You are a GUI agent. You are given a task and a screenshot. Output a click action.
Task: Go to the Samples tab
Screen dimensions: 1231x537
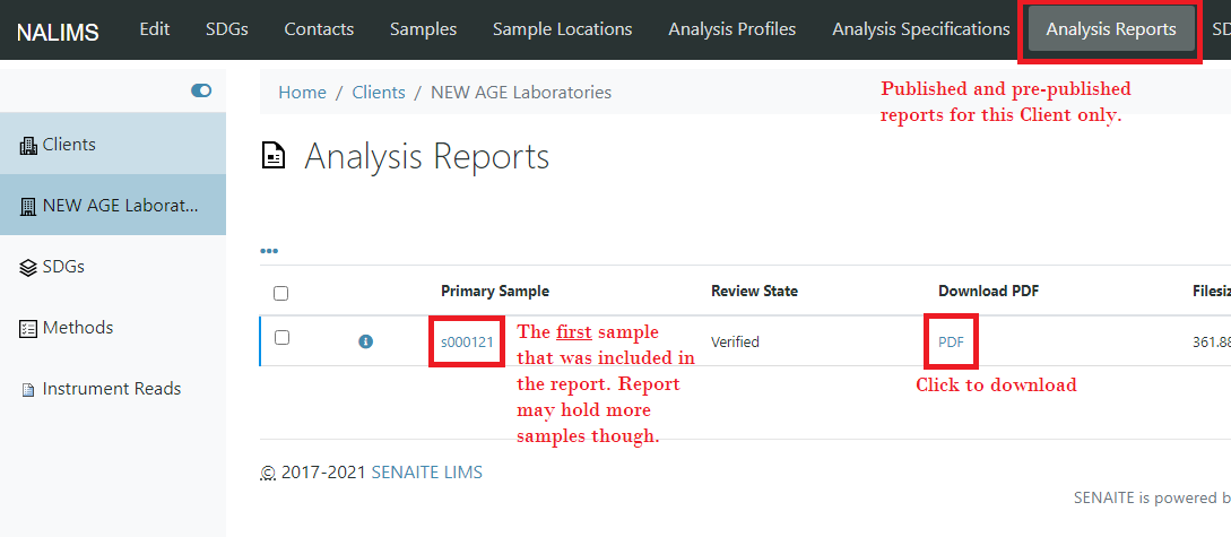click(423, 29)
